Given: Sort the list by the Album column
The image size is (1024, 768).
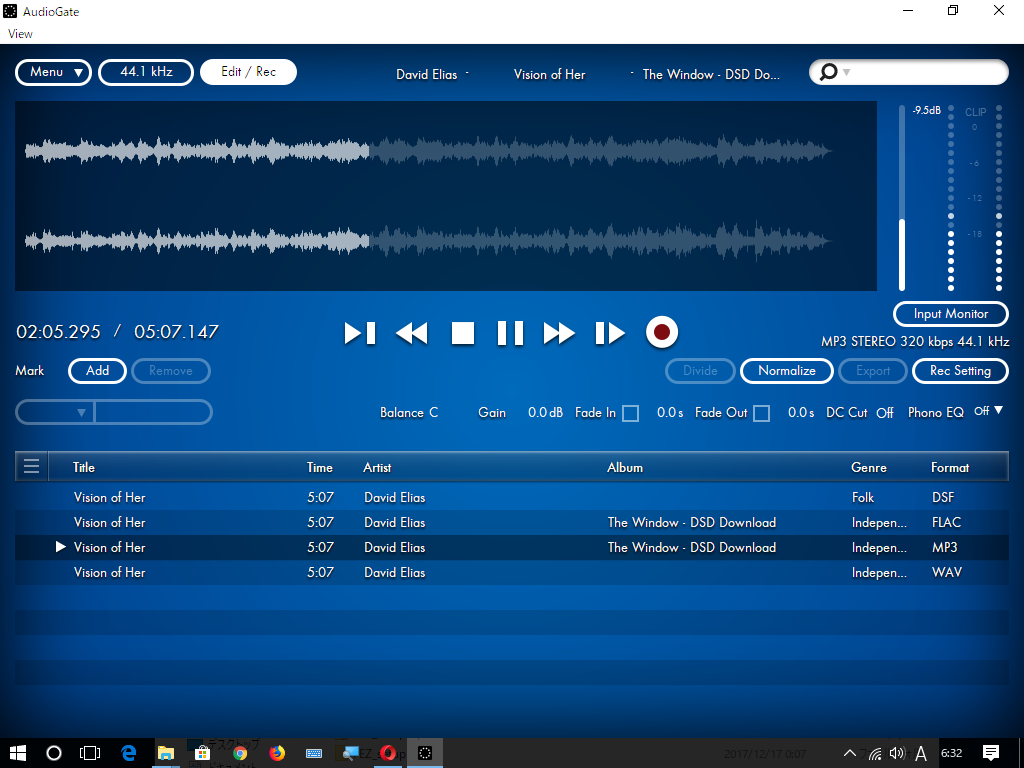Looking at the screenshot, I should [625, 468].
